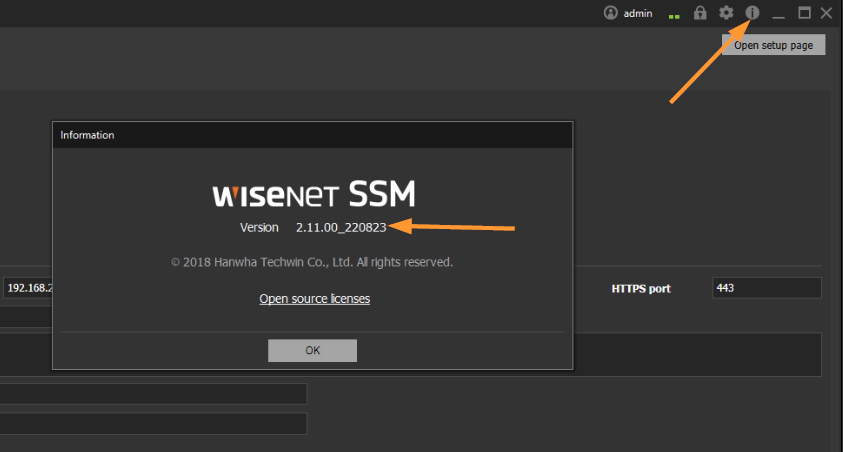Click the Hanwha Techwin copyright text
The image size is (843, 452).
312,262
